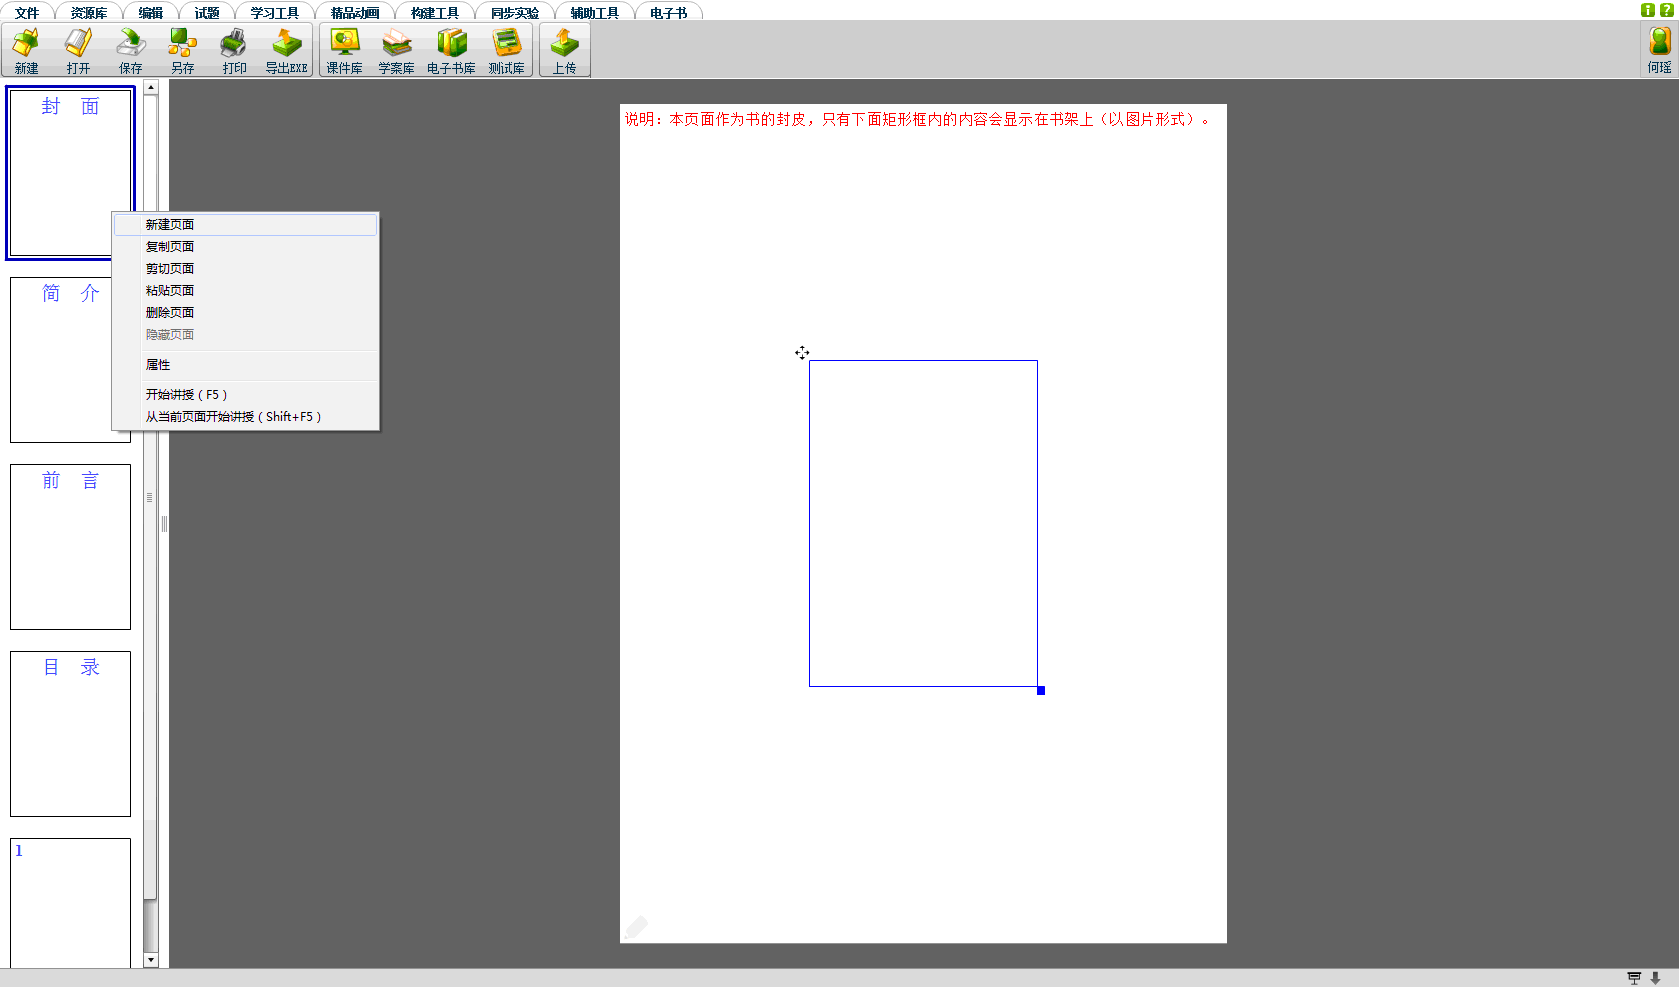Click the thumbnail panel scroll-down arrow

(151, 960)
